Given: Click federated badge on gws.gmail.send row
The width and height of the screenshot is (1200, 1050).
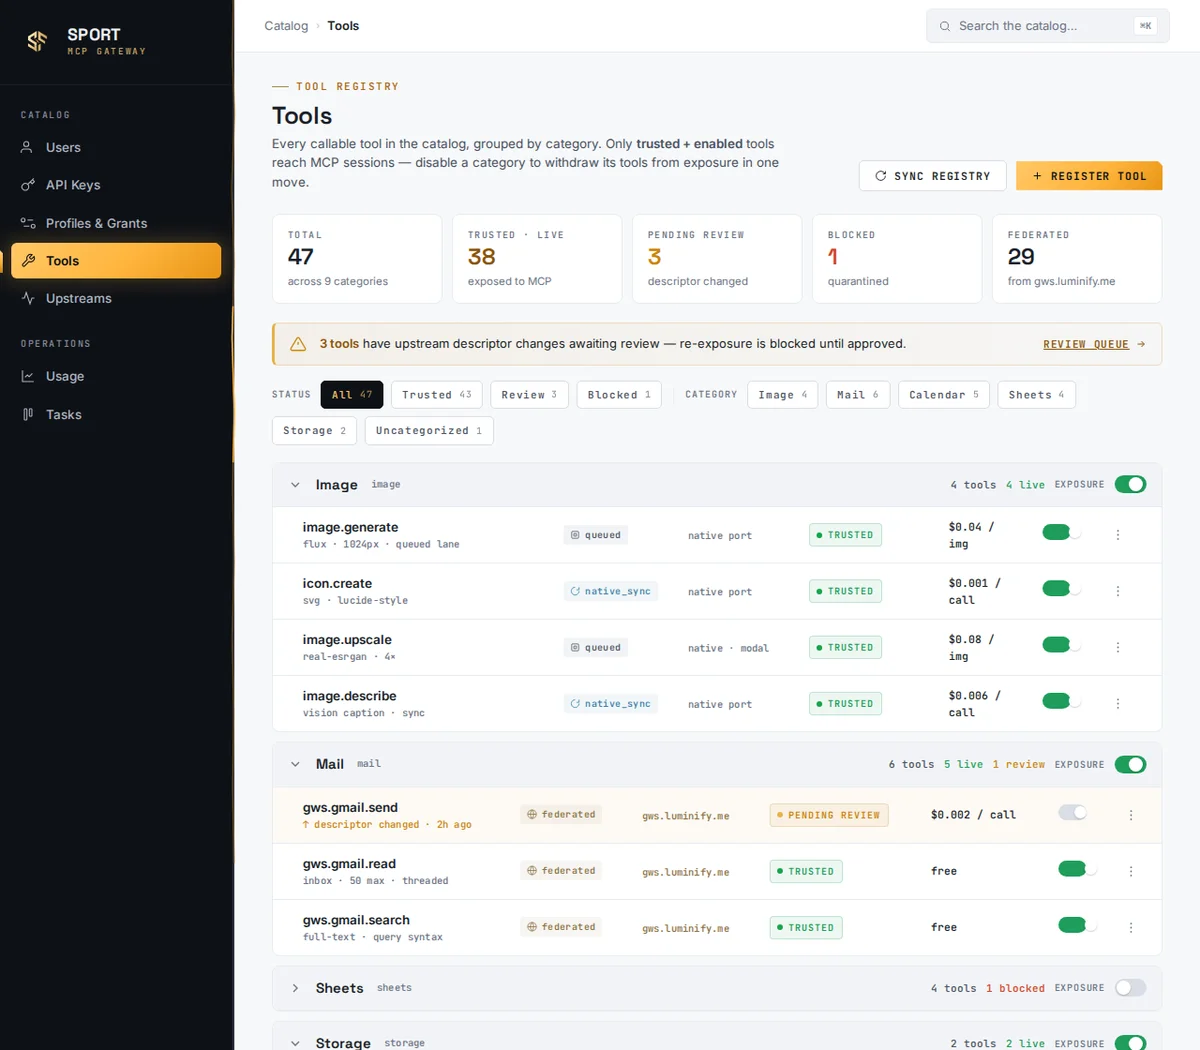Looking at the screenshot, I should (561, 814).
